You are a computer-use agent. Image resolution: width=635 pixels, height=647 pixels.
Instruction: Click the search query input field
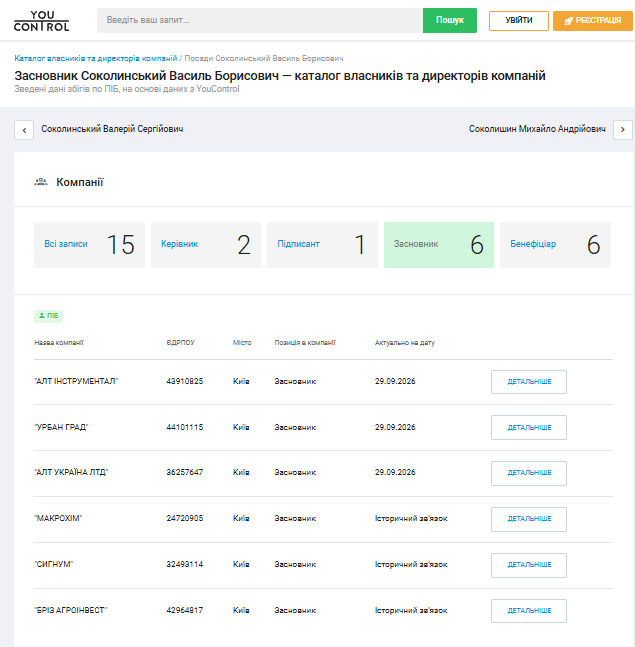tap(260, 20)
